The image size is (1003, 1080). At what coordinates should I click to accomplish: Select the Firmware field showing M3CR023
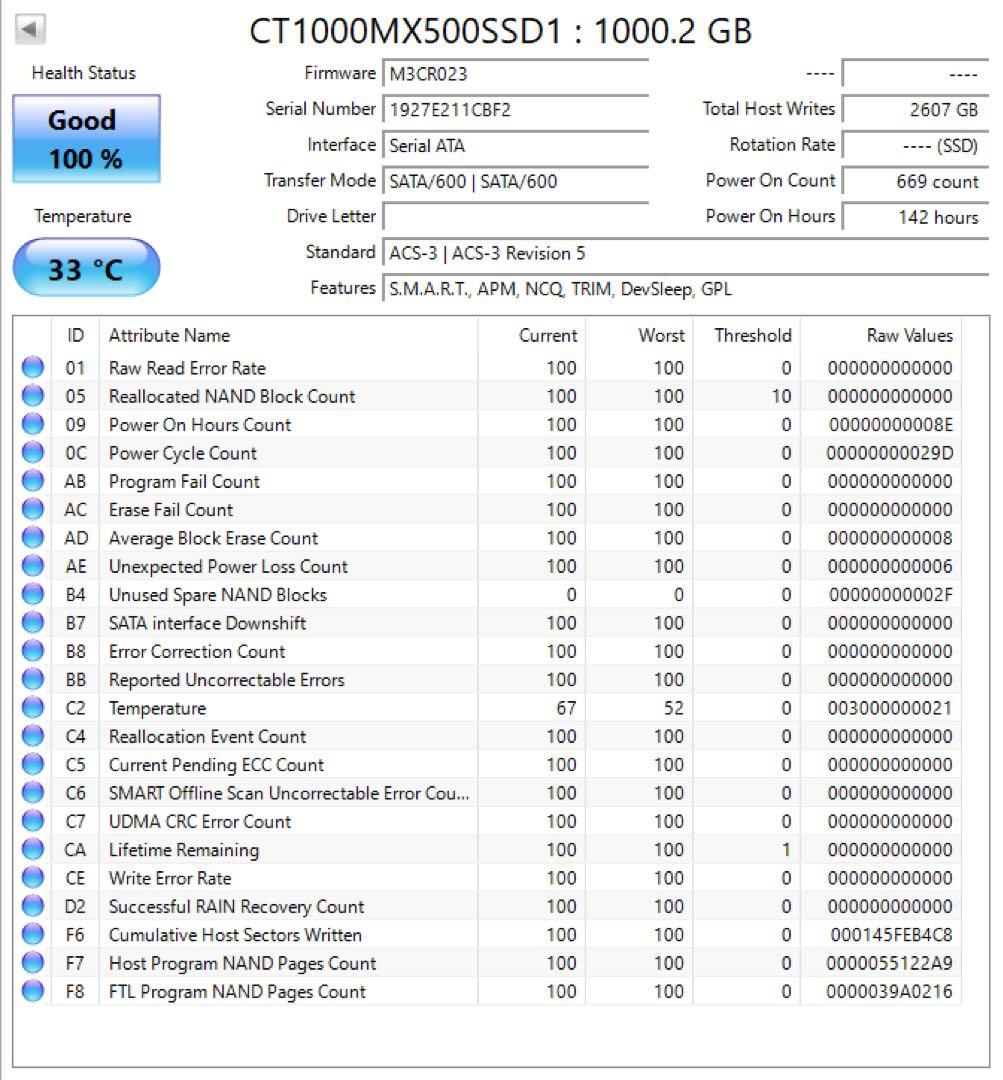coord(515,72)
